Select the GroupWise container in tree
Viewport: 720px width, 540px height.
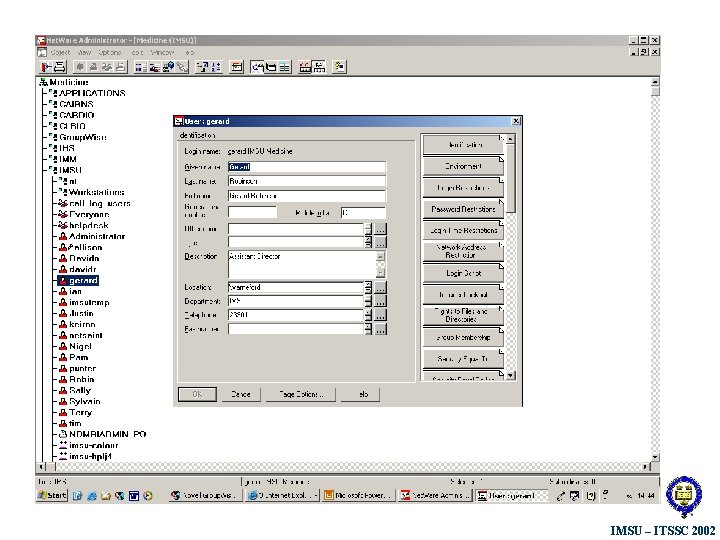tap(83, 137)
